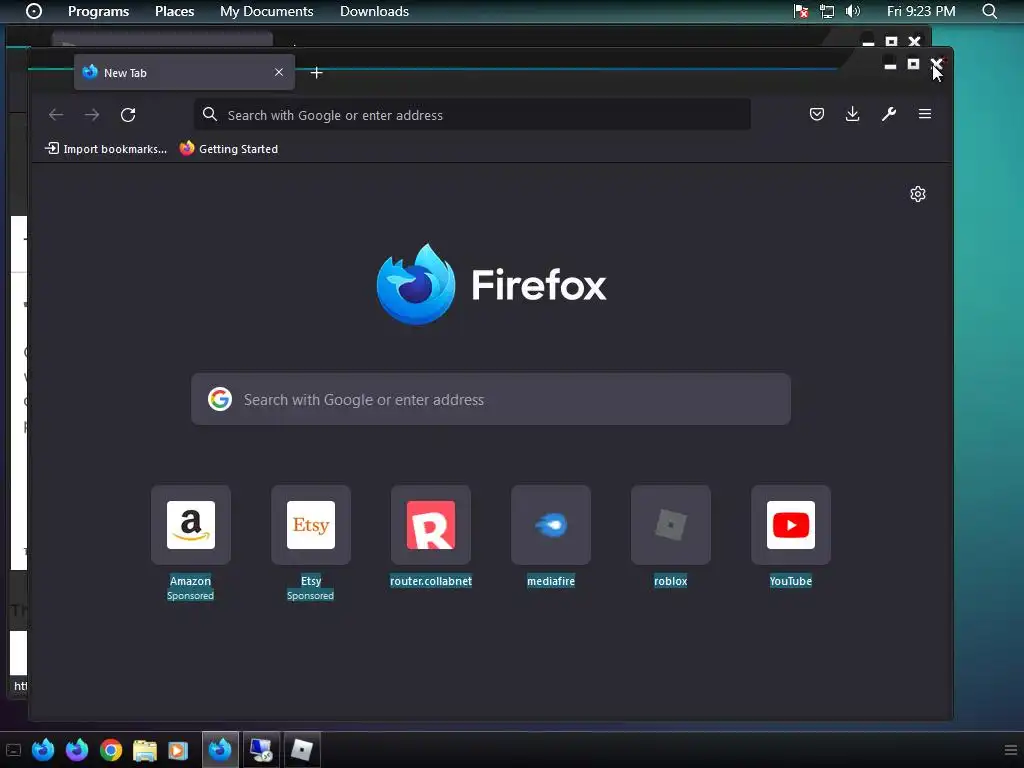Open the Downloads menu in top bar
Screen dimensions: 1024x768
[x=374, y=11]
